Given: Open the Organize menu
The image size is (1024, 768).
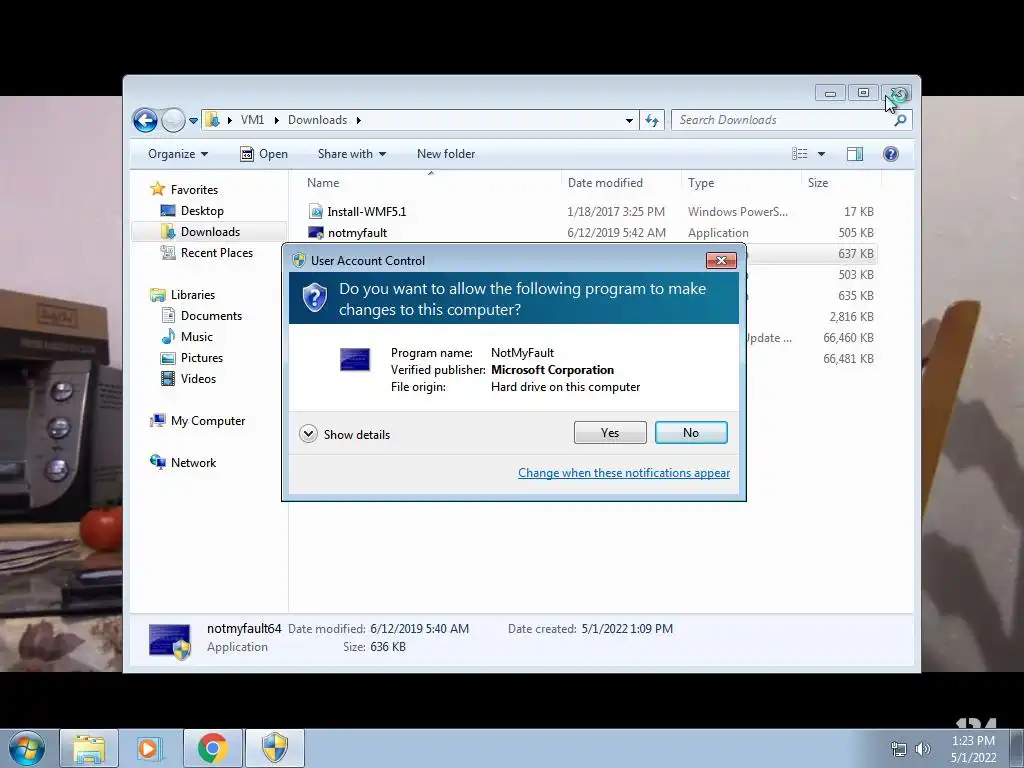Looking at the screenshot, I should pos(178,154).
